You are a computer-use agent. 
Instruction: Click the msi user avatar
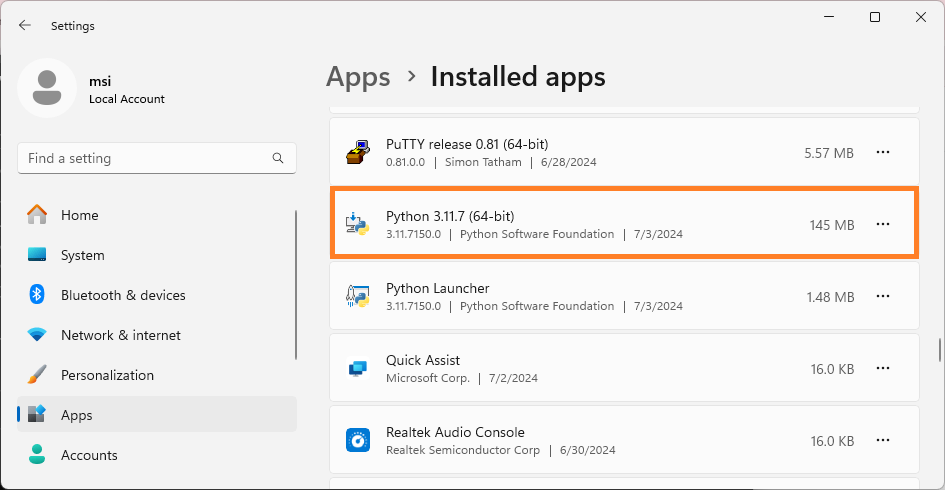[47, 88]
